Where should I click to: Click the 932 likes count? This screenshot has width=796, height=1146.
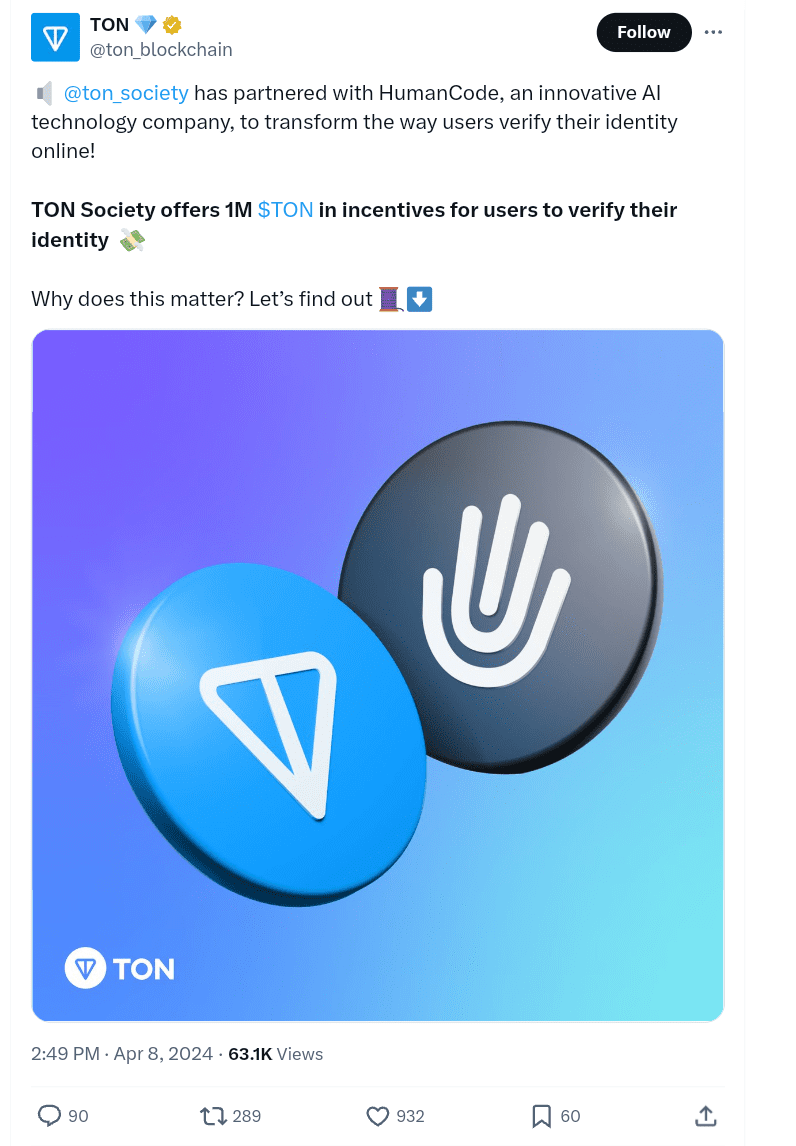click(410, 1116)
